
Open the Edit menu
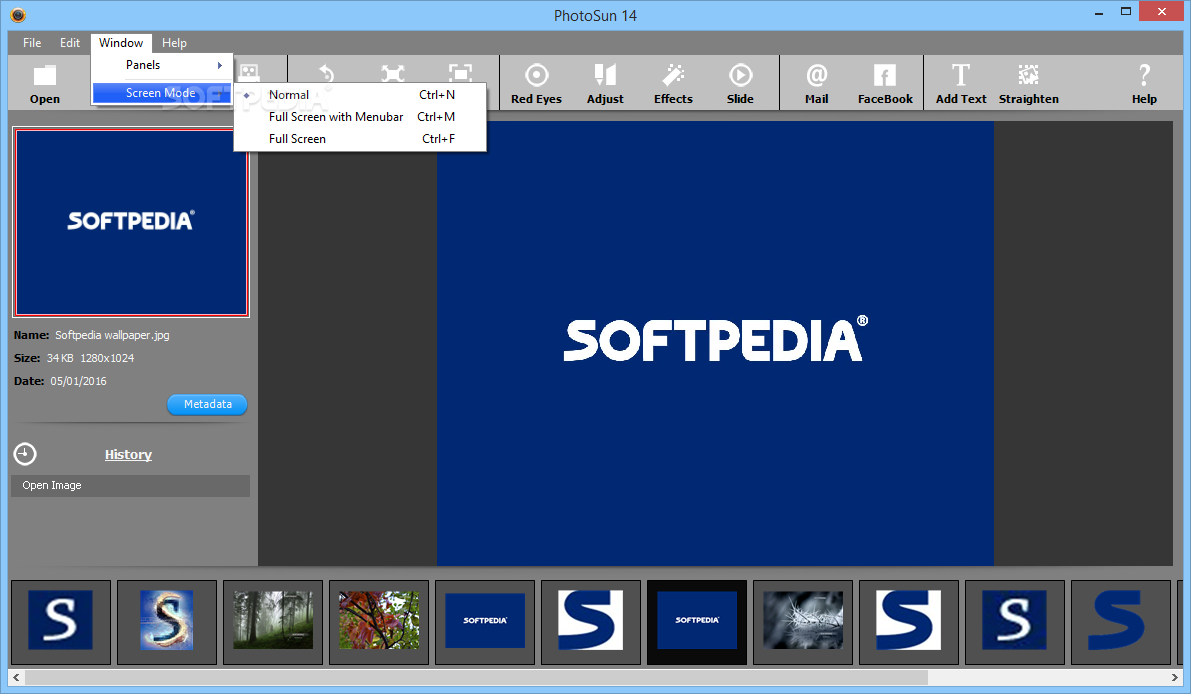click(x=70, y=43)
